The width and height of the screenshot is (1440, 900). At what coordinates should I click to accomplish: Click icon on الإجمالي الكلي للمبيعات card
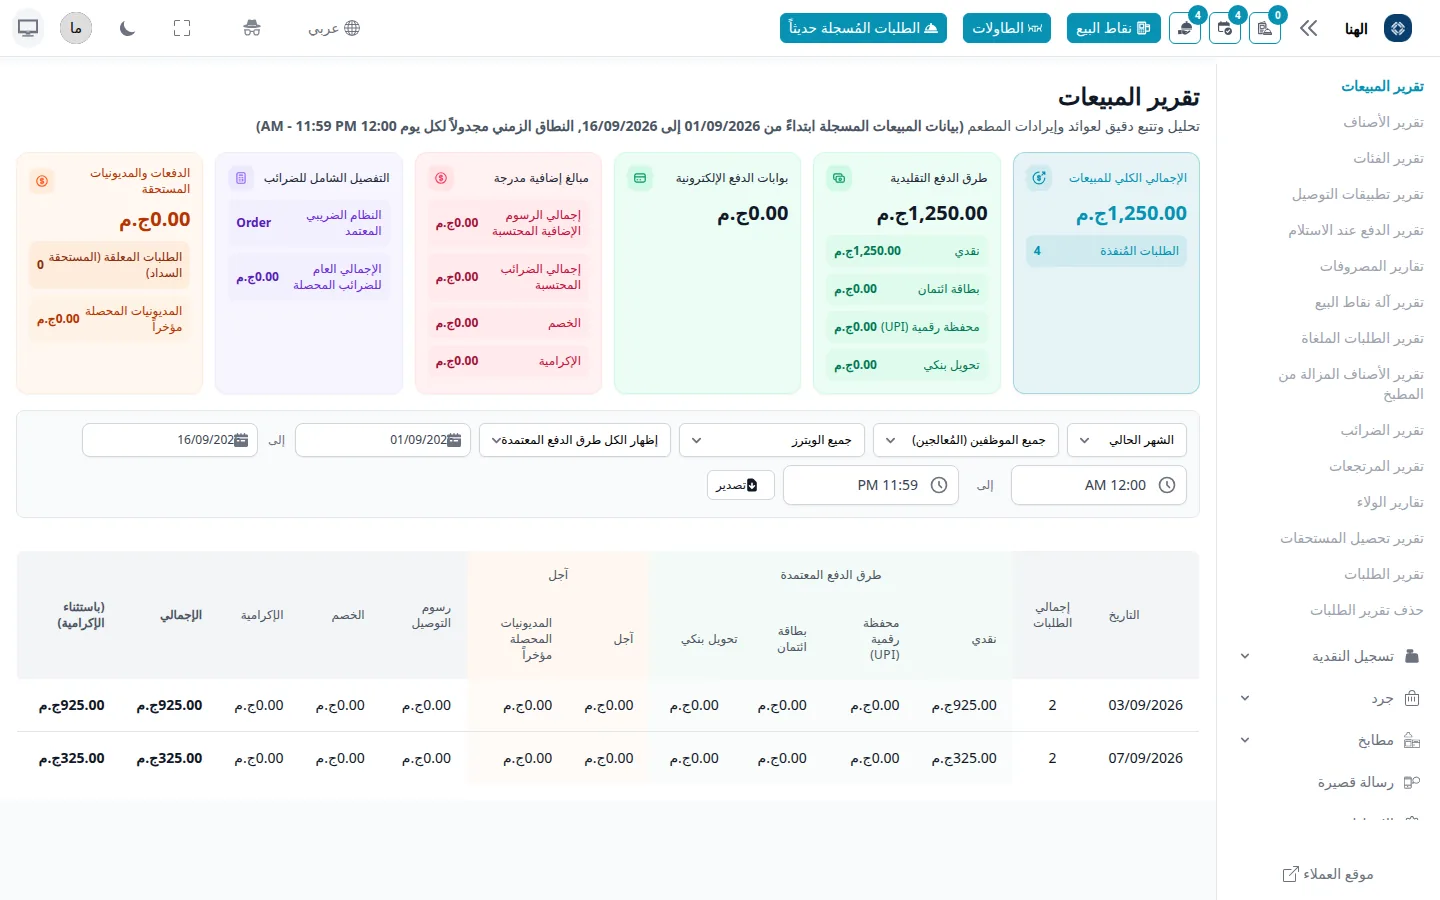tap(1040, 178)
